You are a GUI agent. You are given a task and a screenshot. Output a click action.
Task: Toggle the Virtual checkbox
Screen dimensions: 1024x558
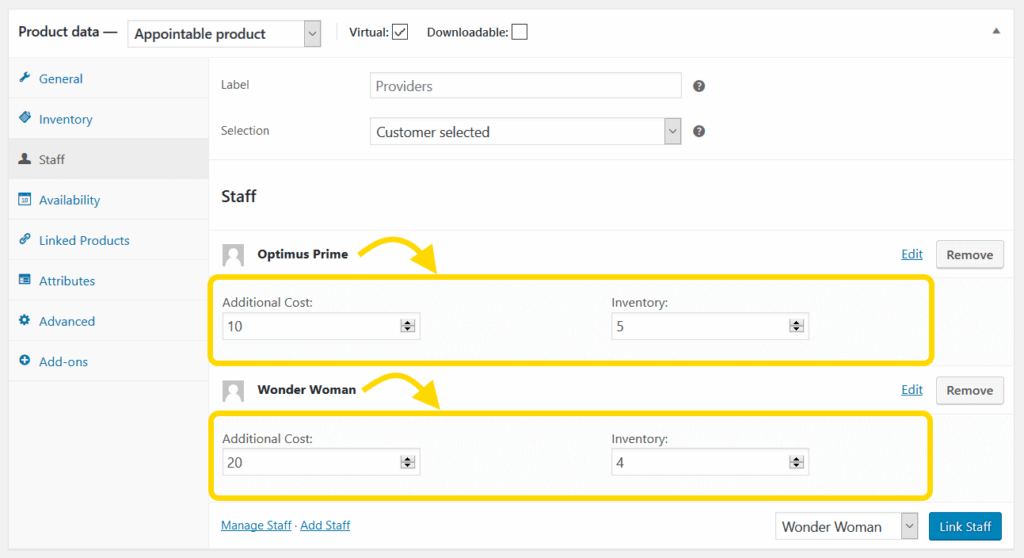[400, 32]
